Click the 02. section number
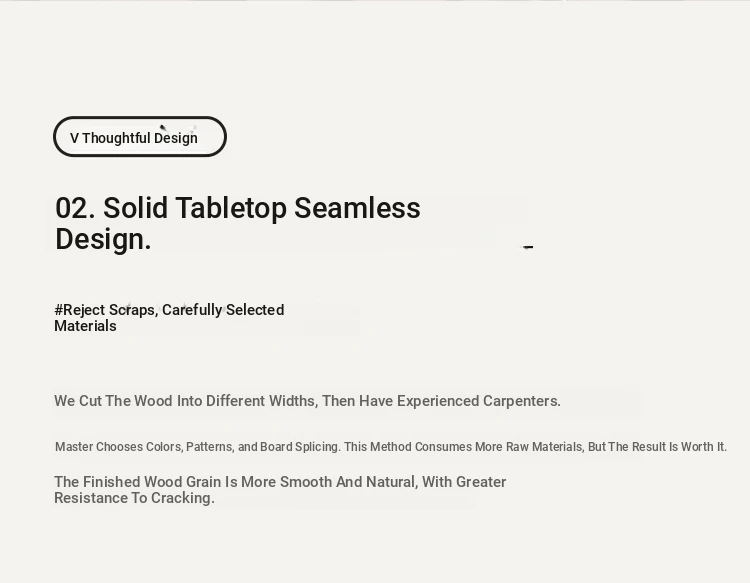Image resolution: width=750 pixels, height=583 pixels. 75,208
